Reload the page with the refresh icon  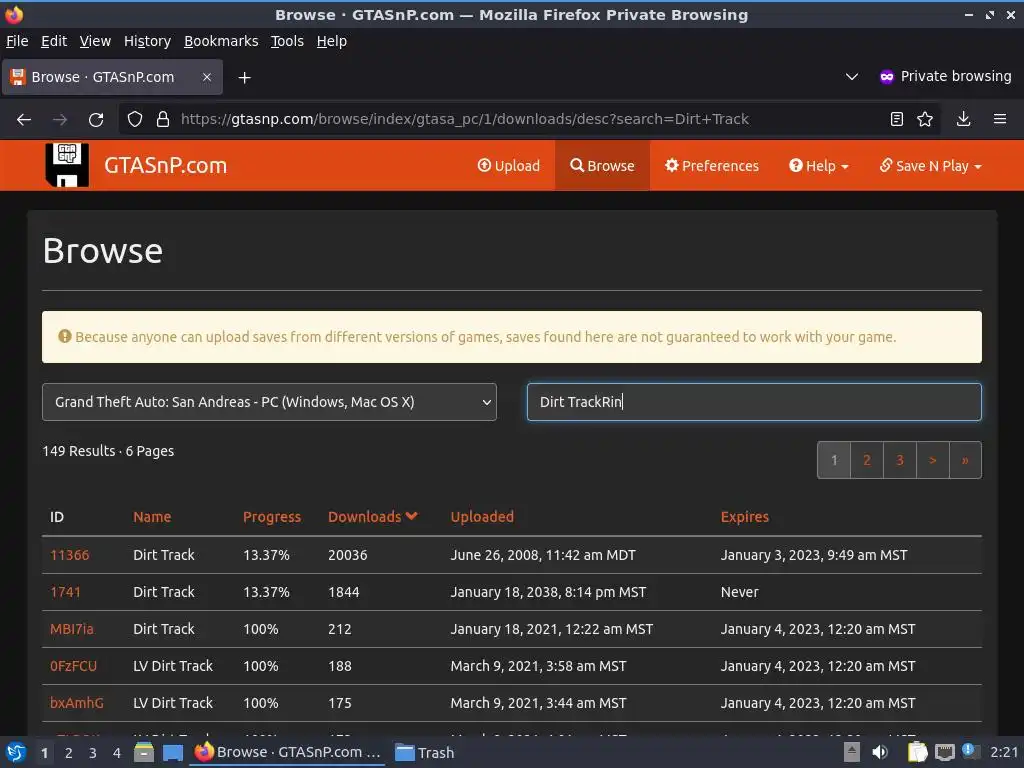pyautogui.click(x=96, y=120)
